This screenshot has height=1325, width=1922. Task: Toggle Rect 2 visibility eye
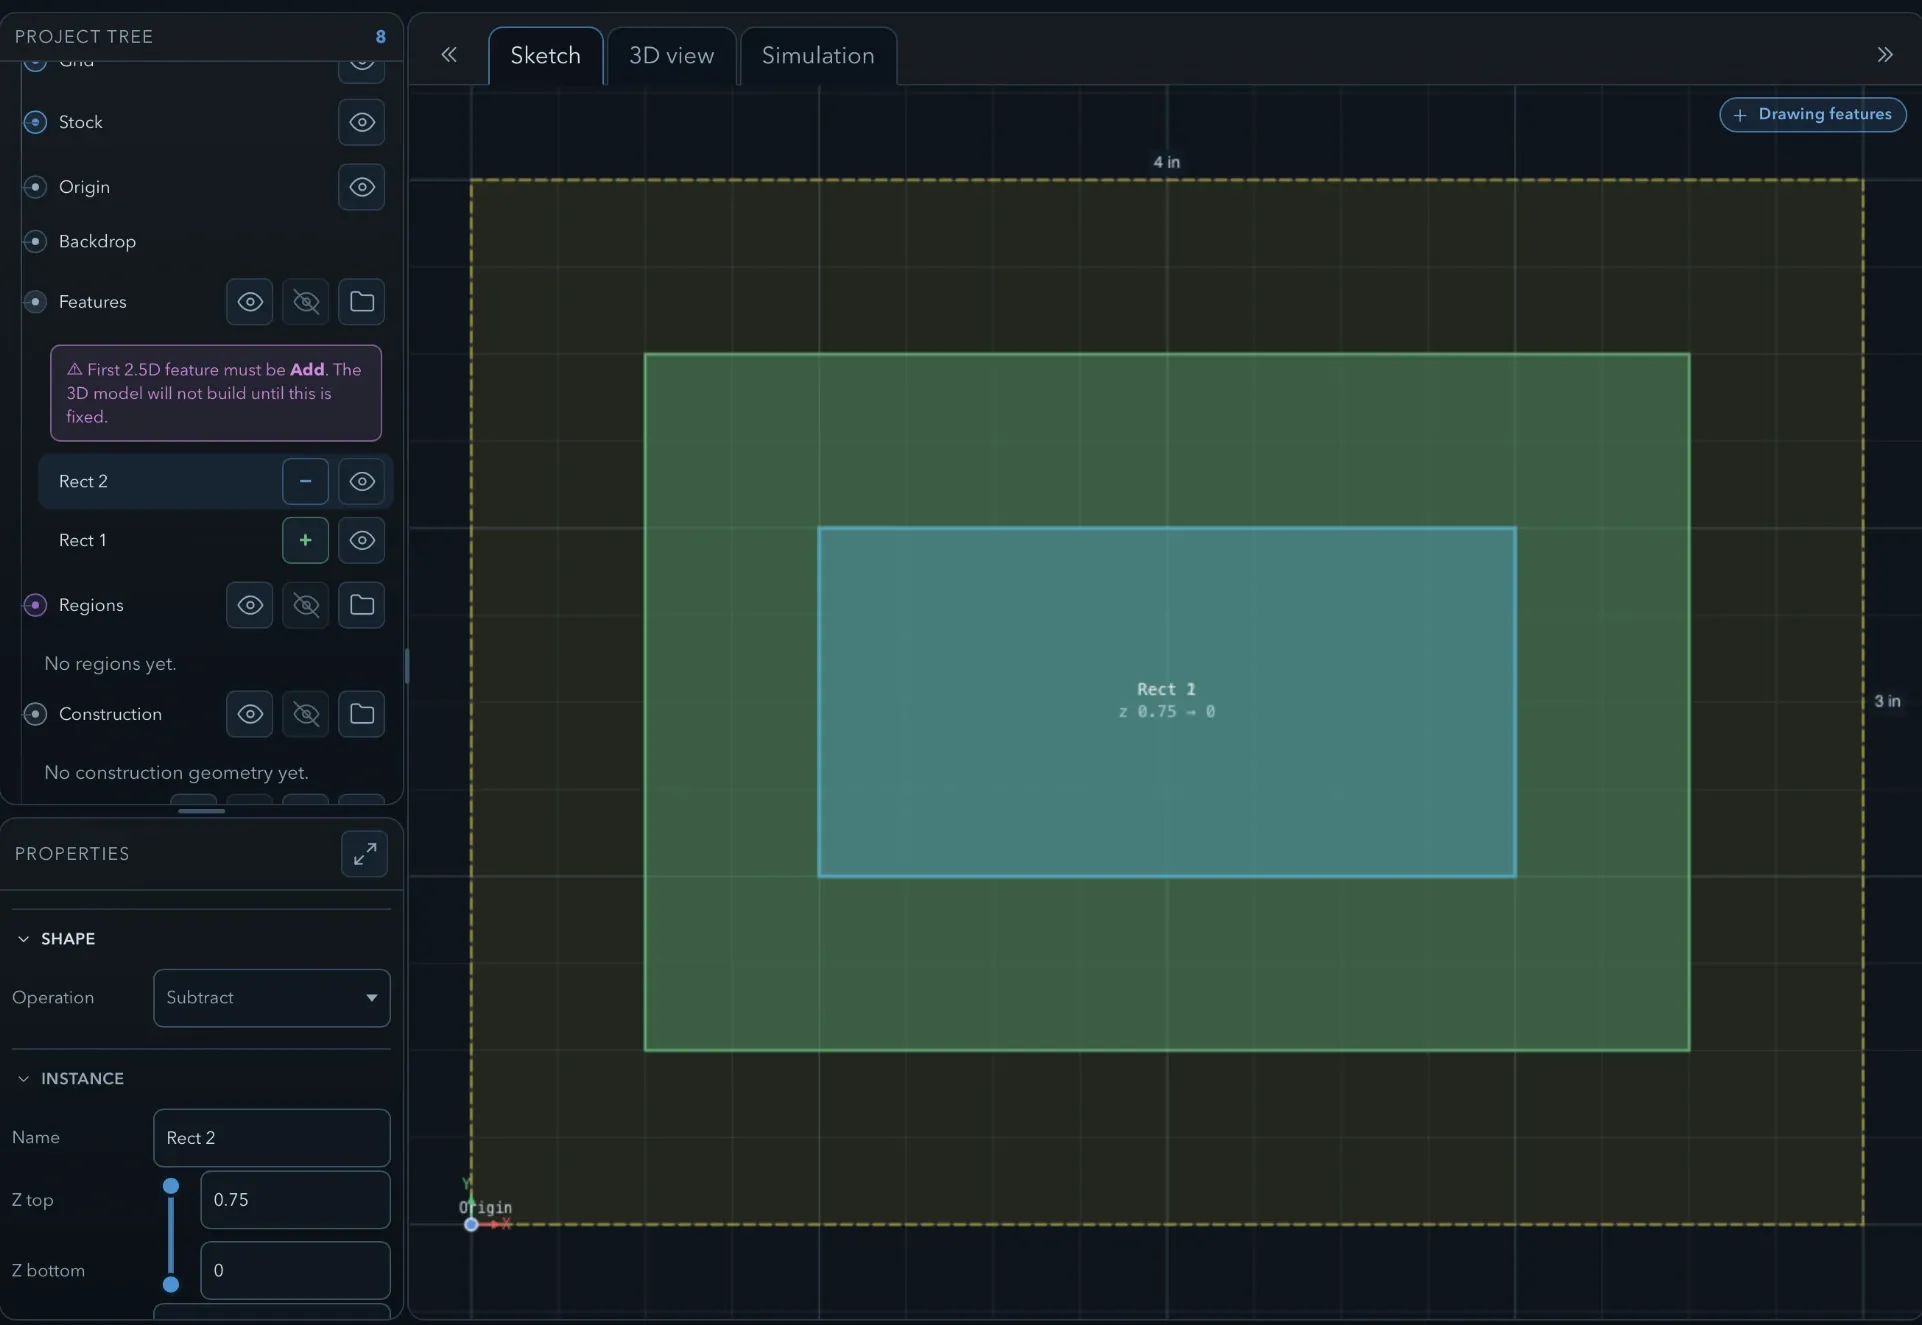(362, 482)
